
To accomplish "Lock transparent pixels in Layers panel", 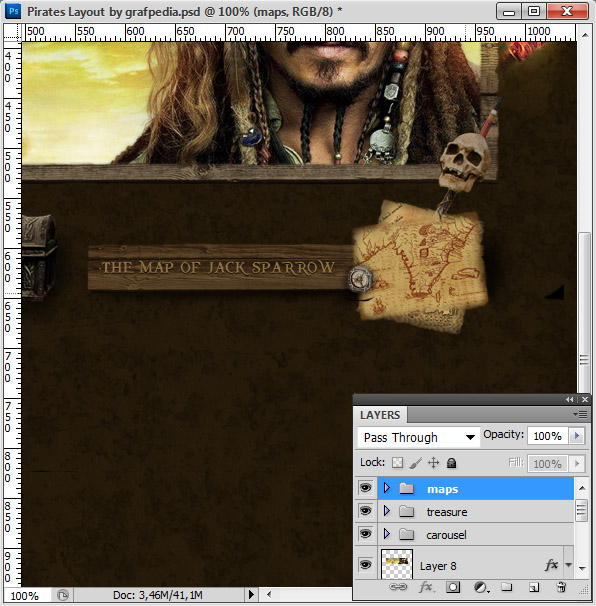I will pyautogui.click(x=397, y=463).
